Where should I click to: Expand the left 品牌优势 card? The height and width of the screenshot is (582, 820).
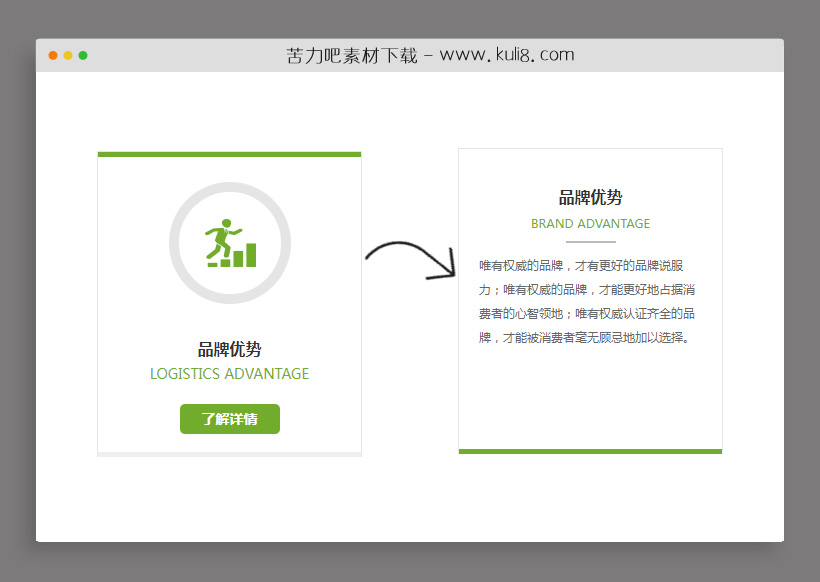pyautogui.click(x=229, y=302)
